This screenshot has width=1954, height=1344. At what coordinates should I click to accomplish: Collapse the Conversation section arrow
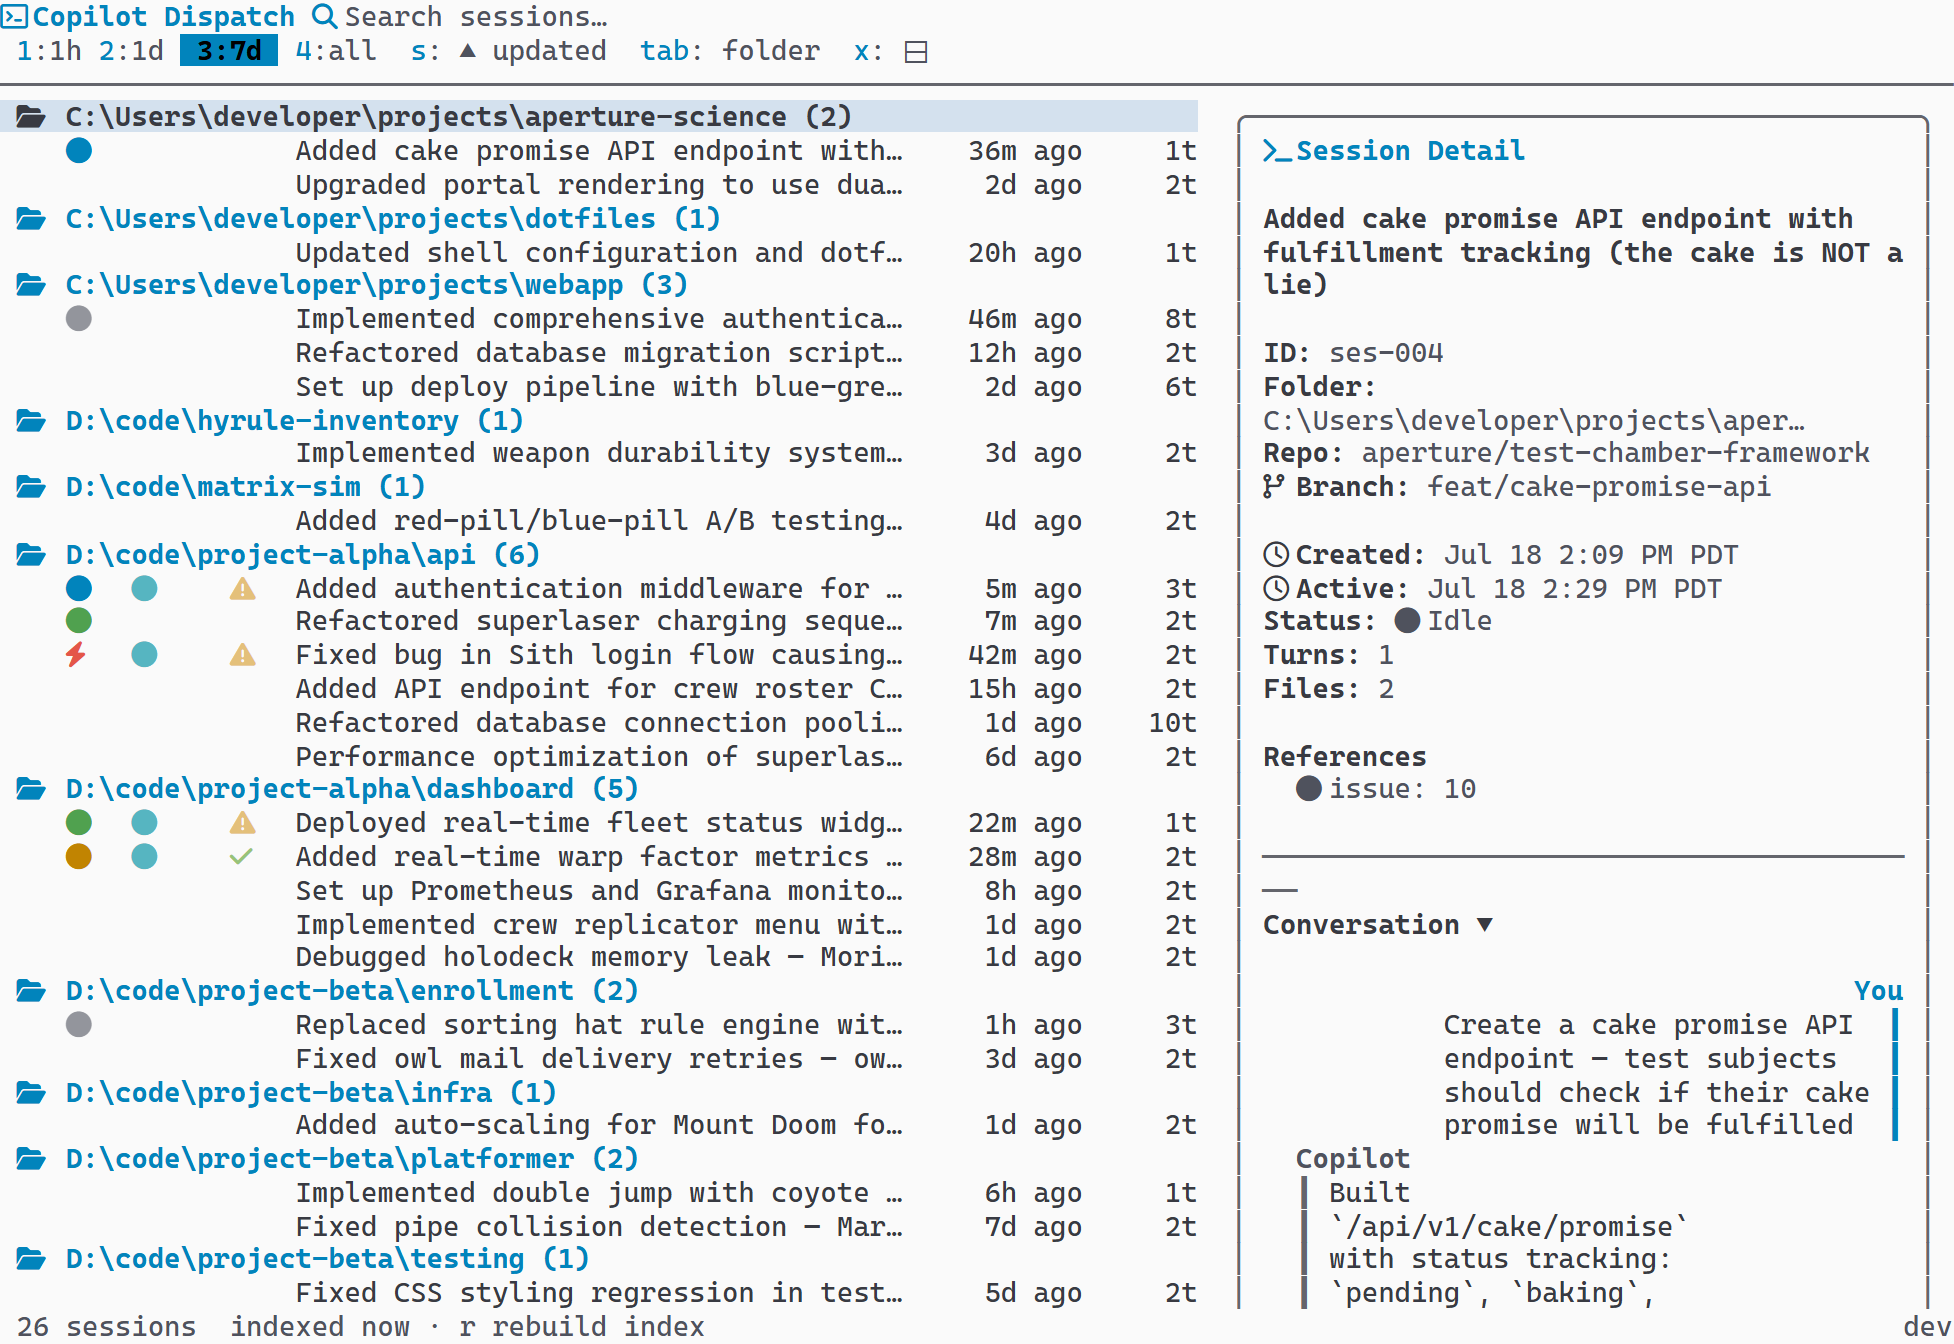click(x=1485, y=925)
